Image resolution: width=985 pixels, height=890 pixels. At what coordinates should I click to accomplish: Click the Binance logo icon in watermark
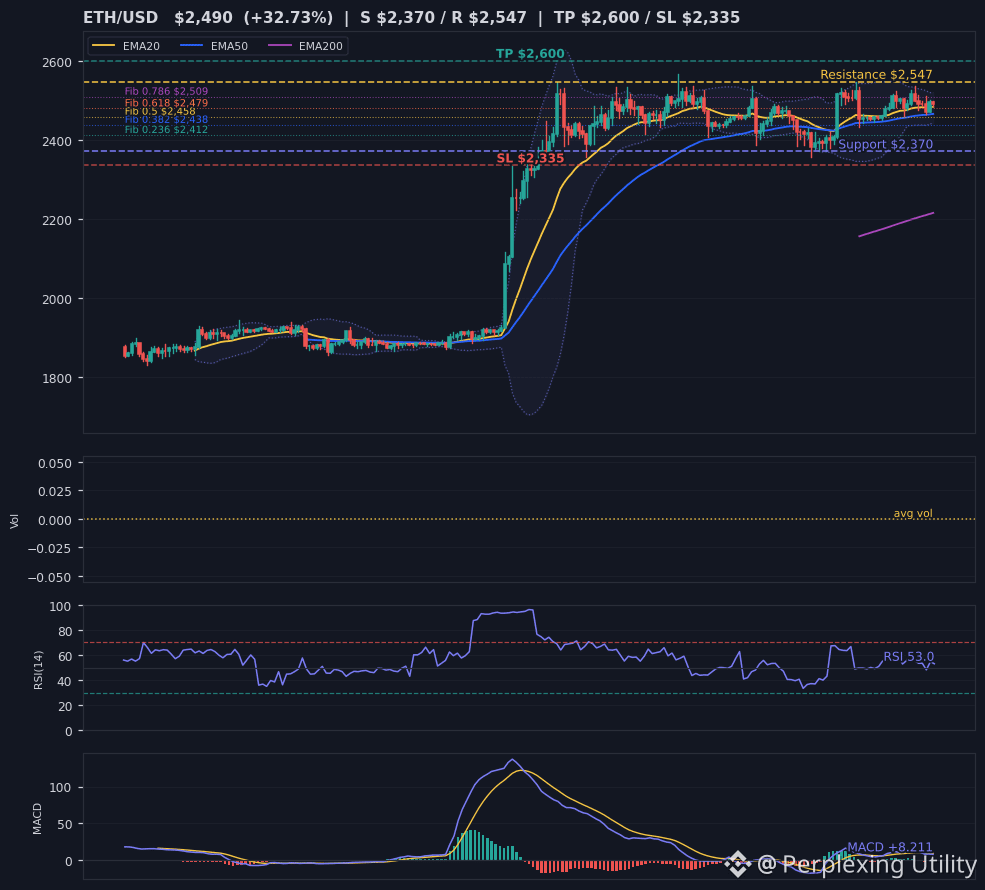[737, 864]
